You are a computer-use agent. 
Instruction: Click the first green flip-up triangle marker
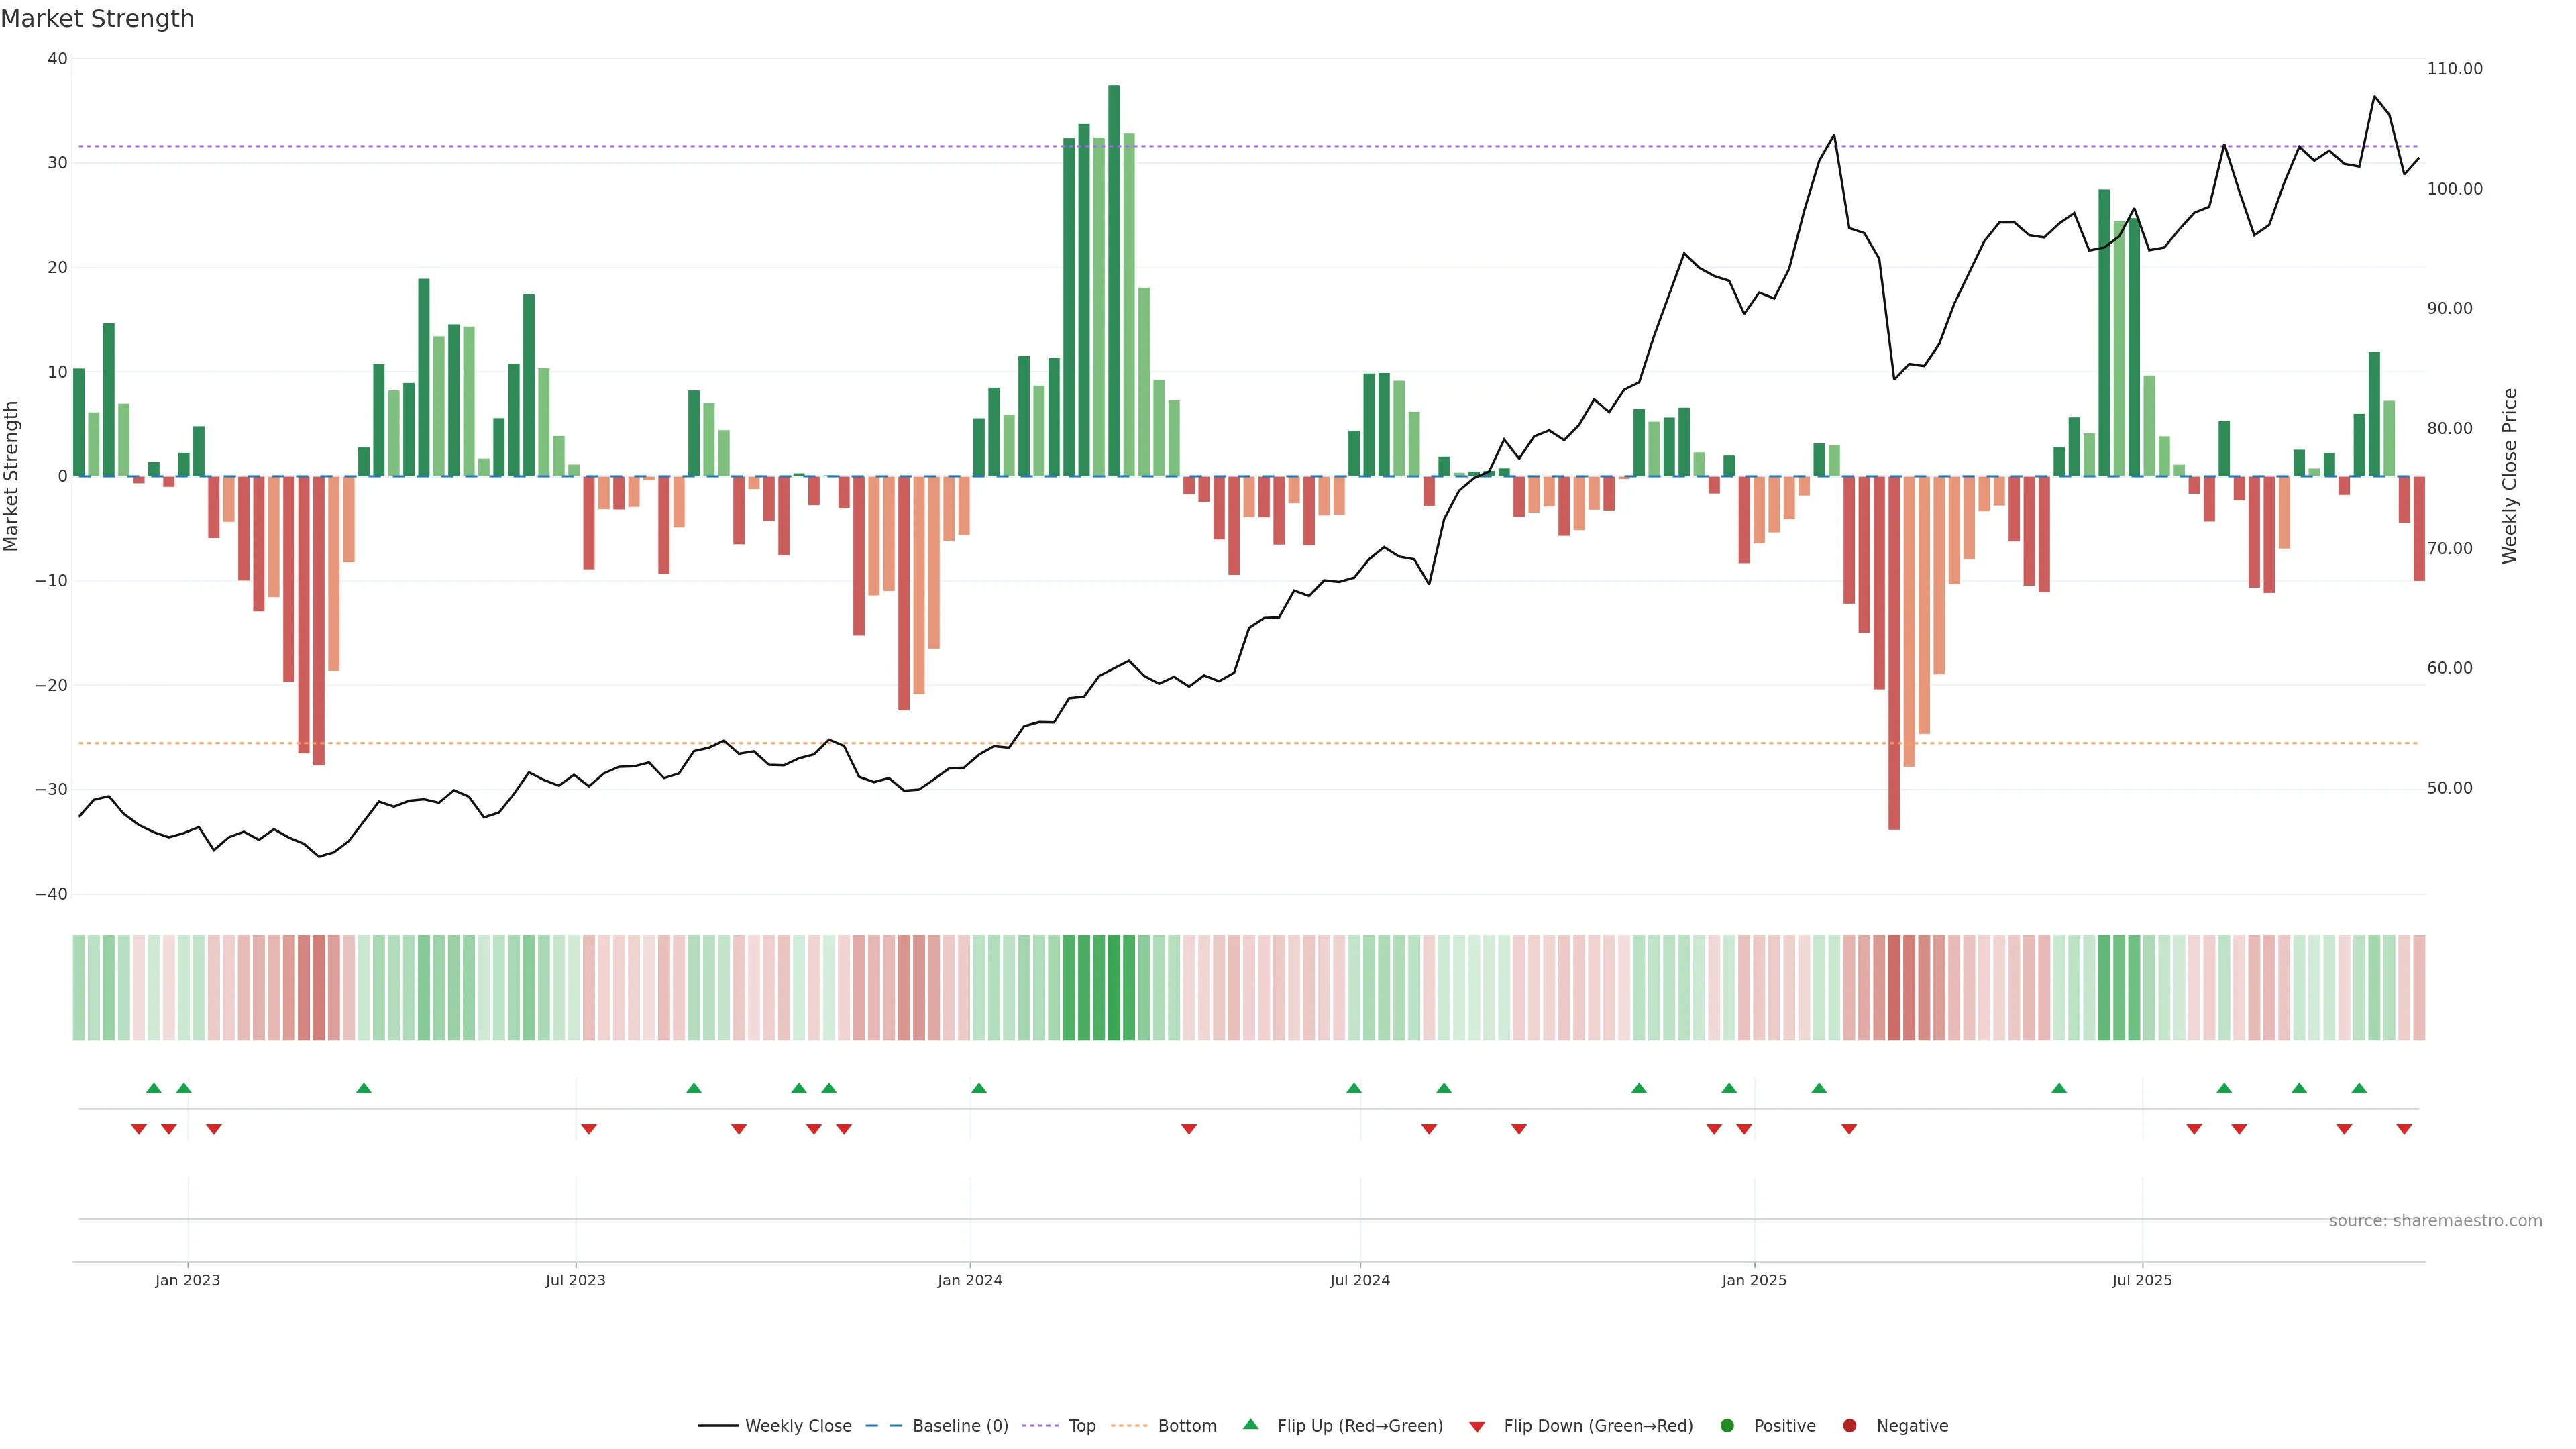click(154, 1088)
